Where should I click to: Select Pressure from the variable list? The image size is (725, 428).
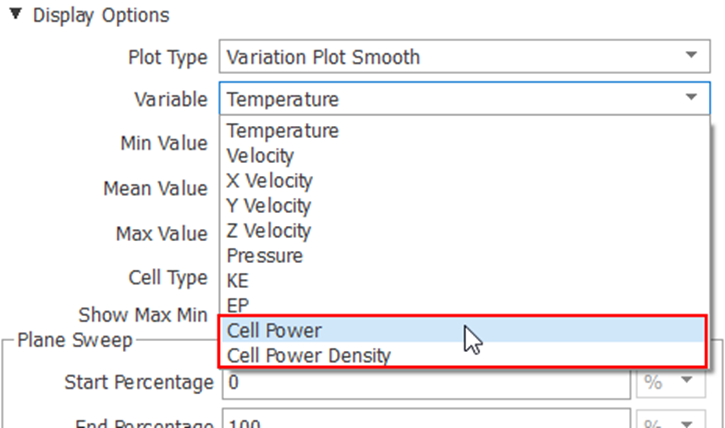(x=264, y=256)
